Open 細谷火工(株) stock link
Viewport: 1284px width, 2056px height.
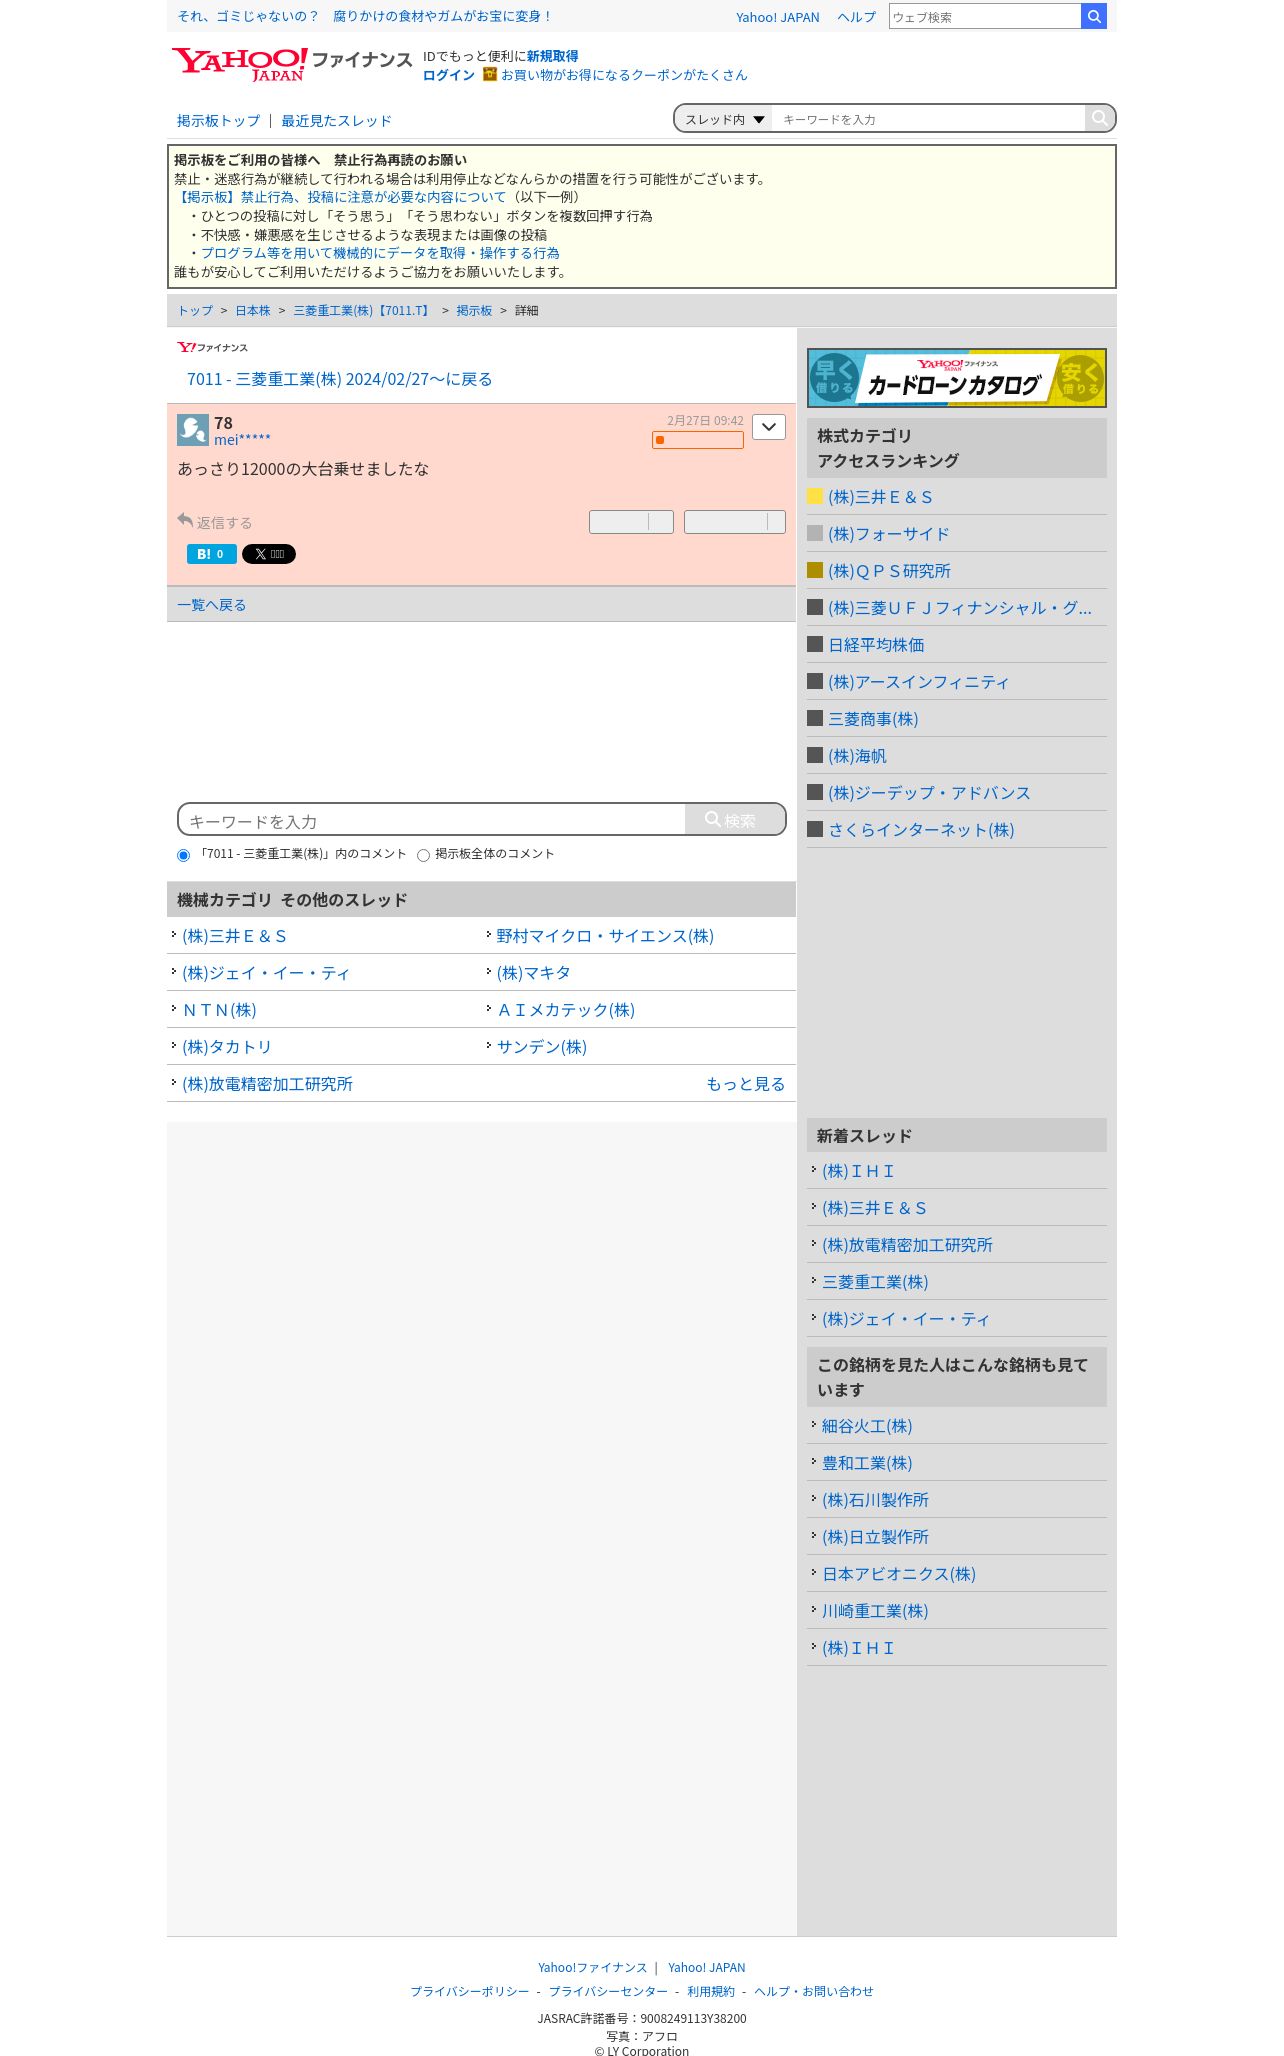point(867,1426)
